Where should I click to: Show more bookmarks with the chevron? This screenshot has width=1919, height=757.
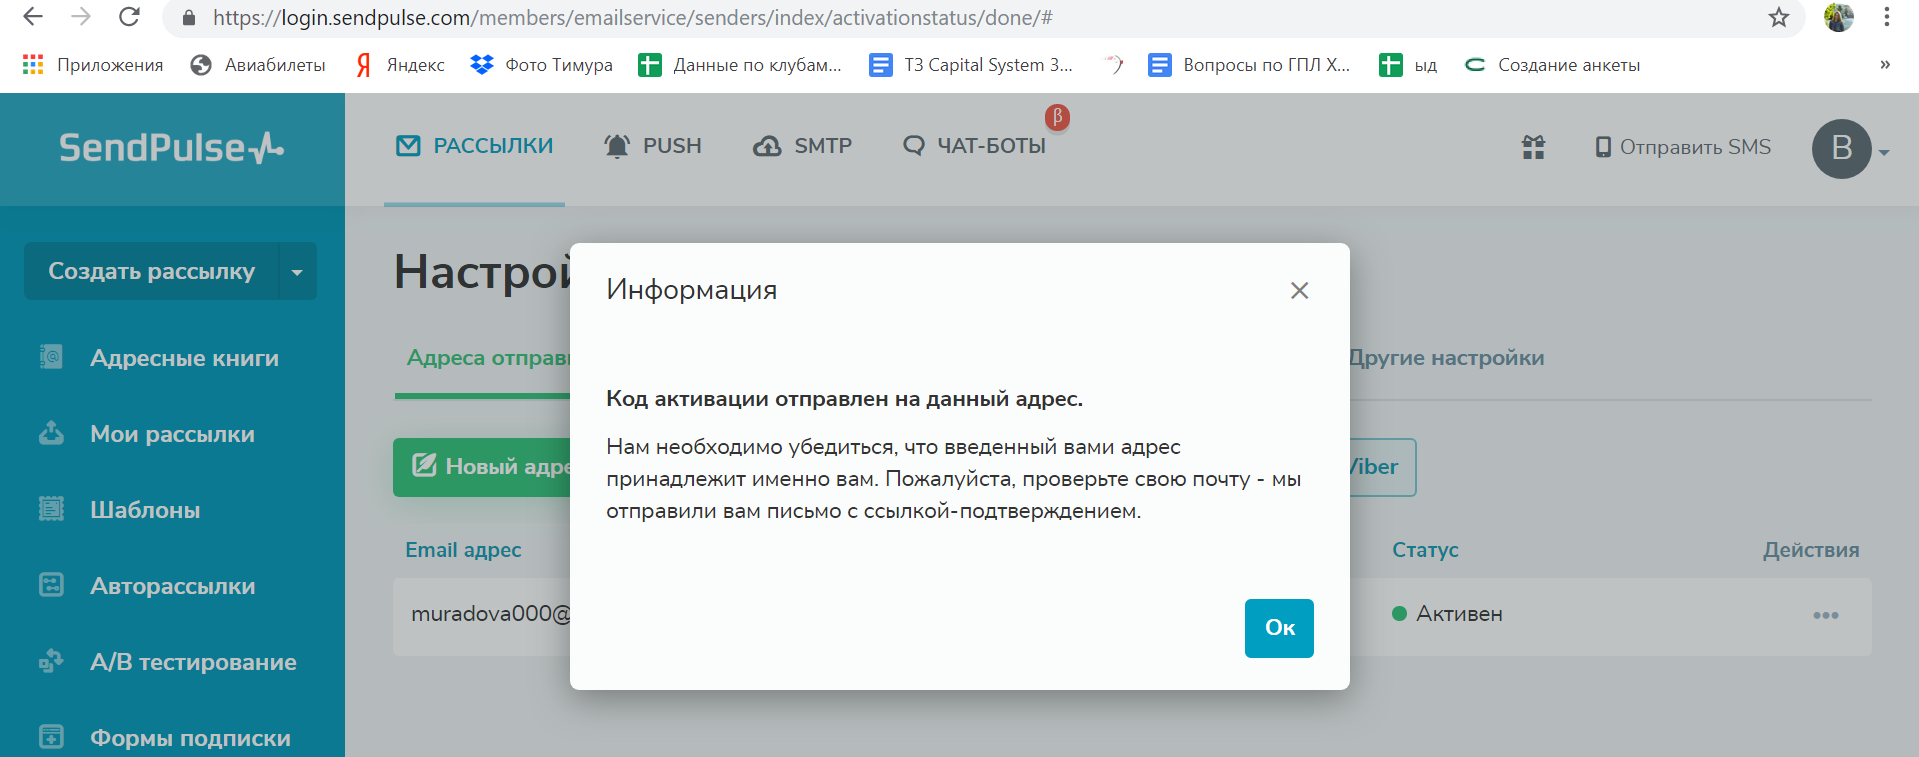click(1885, 65)
